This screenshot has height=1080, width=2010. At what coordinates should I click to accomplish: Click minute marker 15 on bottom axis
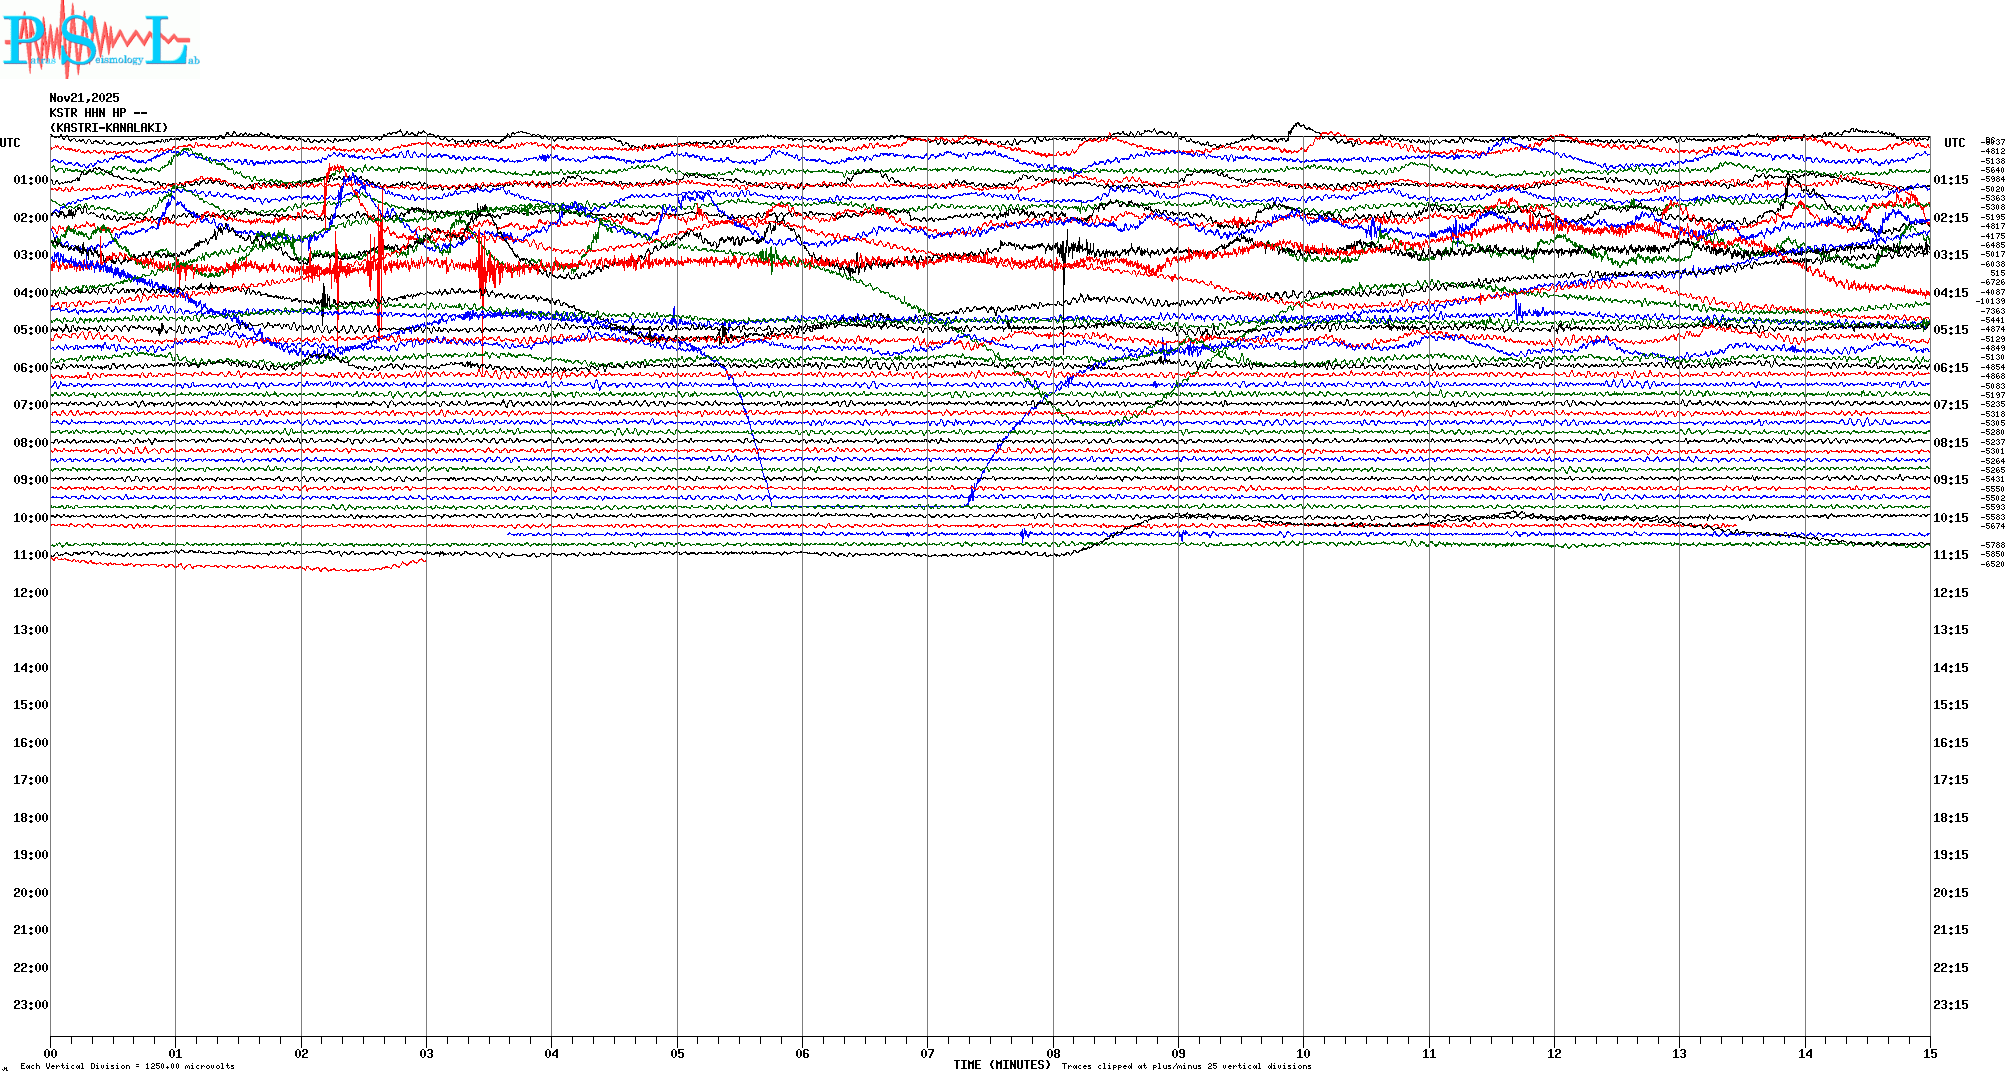(1929, 1053)
